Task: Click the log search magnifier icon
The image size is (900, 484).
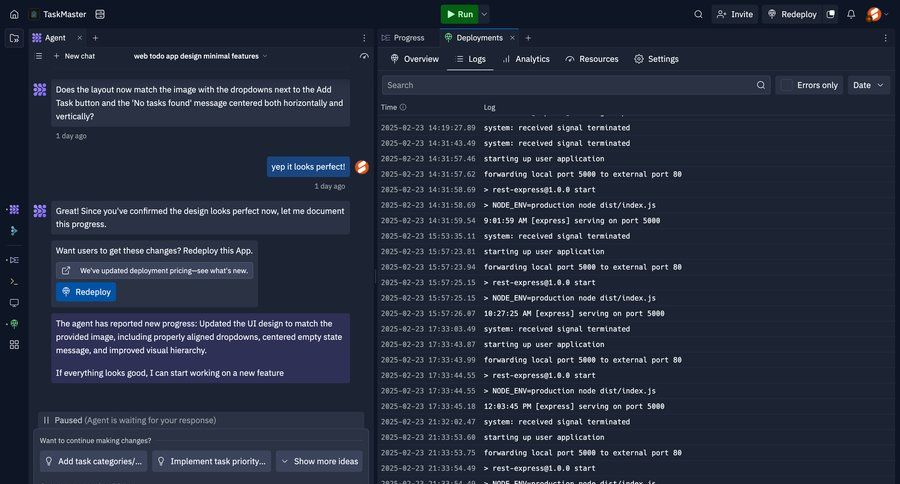Action: pos(761,85)
